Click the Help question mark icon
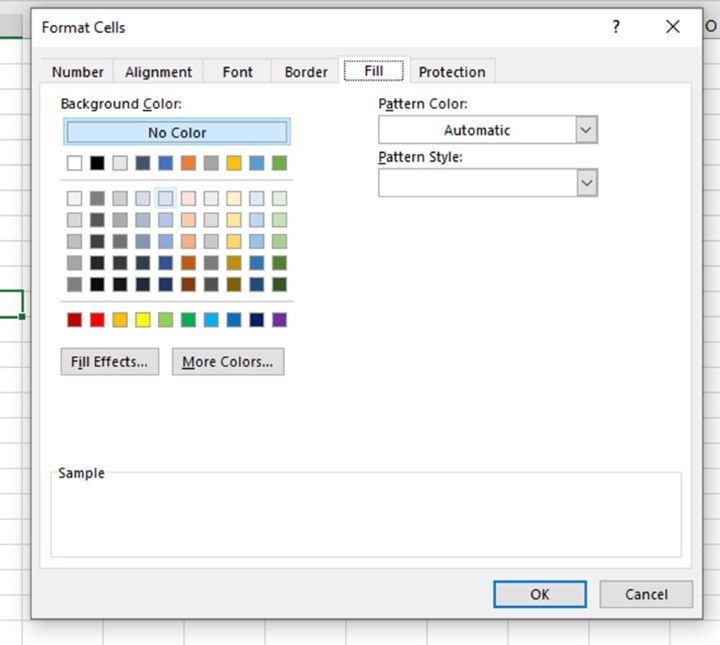Screen dimensions: 720x645 coord(616,27)
